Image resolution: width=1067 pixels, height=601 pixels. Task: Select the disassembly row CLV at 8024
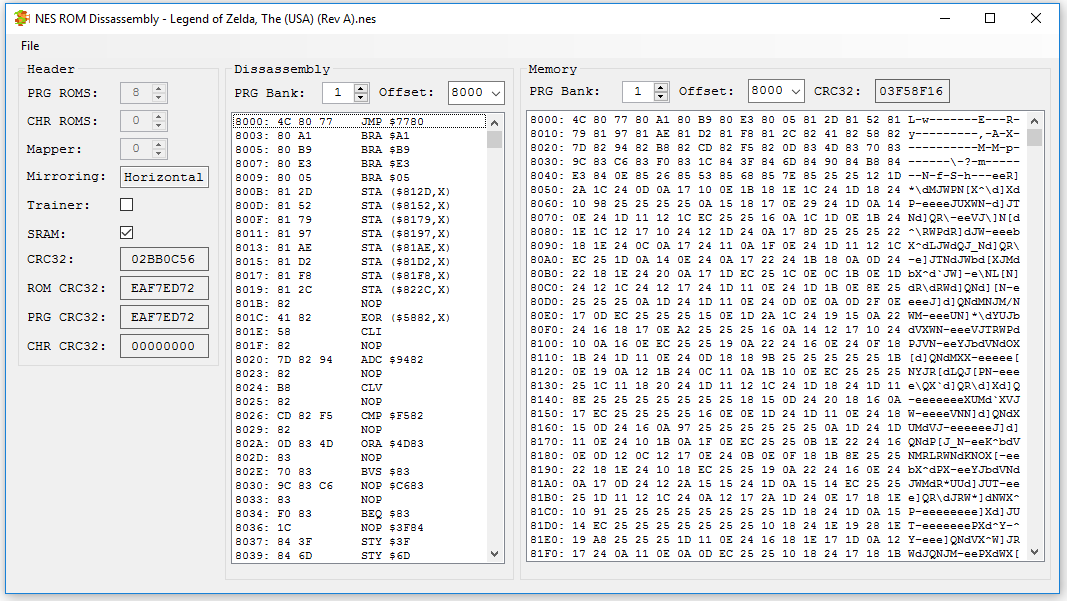point(359,387)
